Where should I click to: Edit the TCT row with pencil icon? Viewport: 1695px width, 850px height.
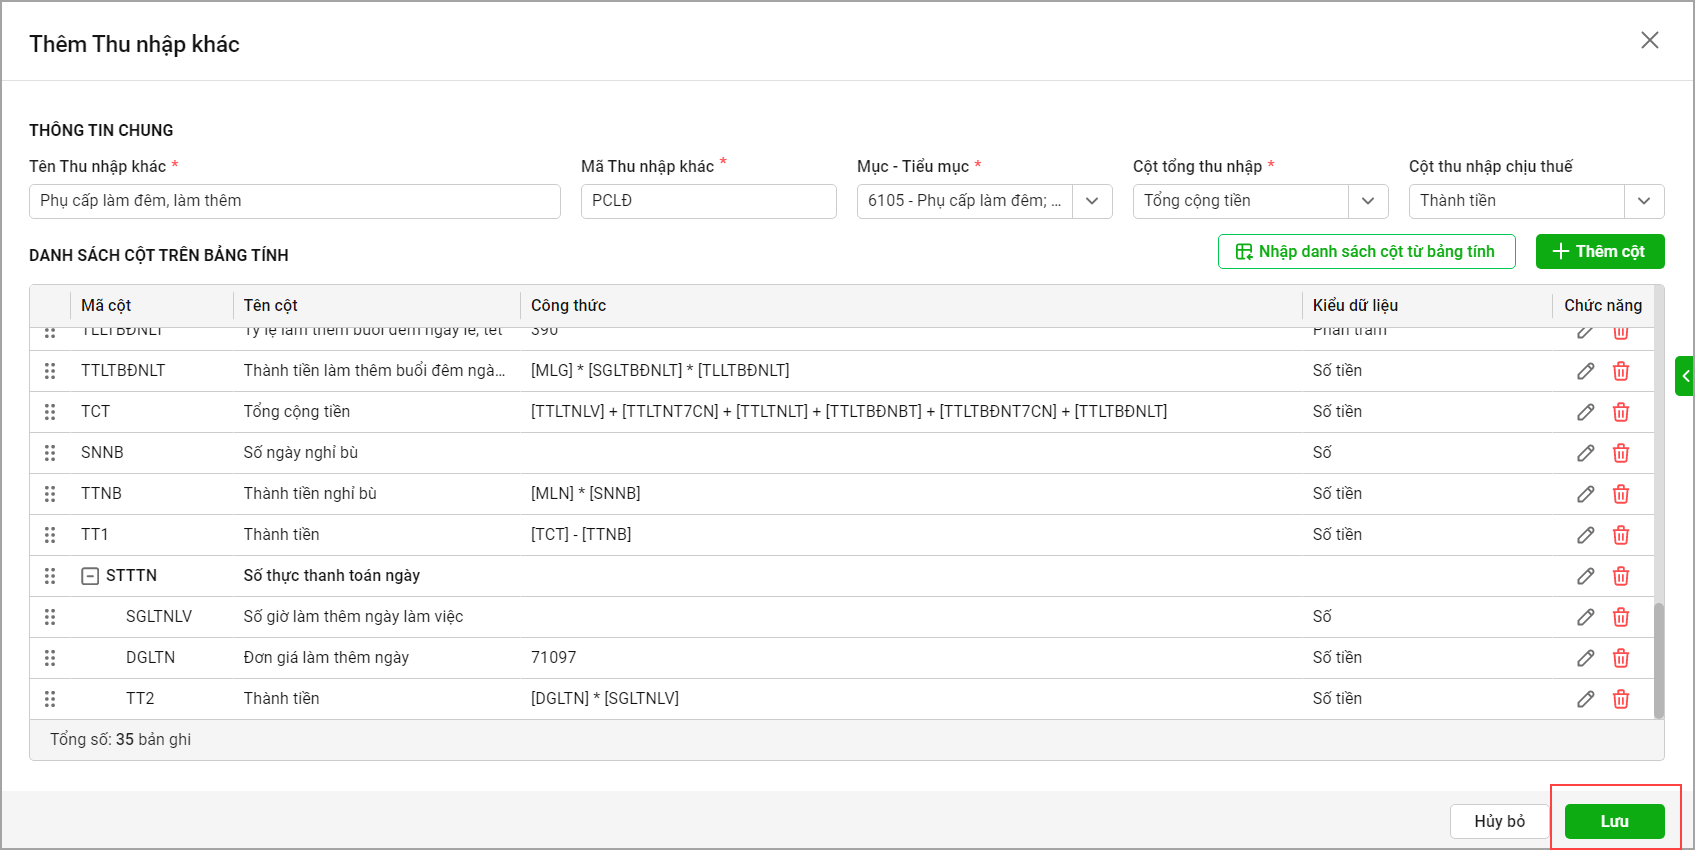coord(1585,412)
